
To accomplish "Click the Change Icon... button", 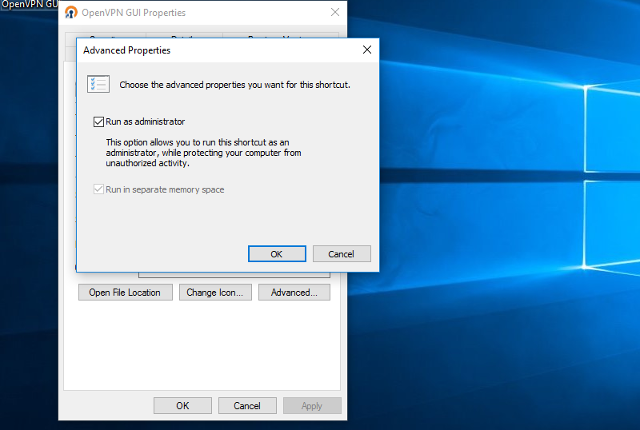I will [214, 293].
